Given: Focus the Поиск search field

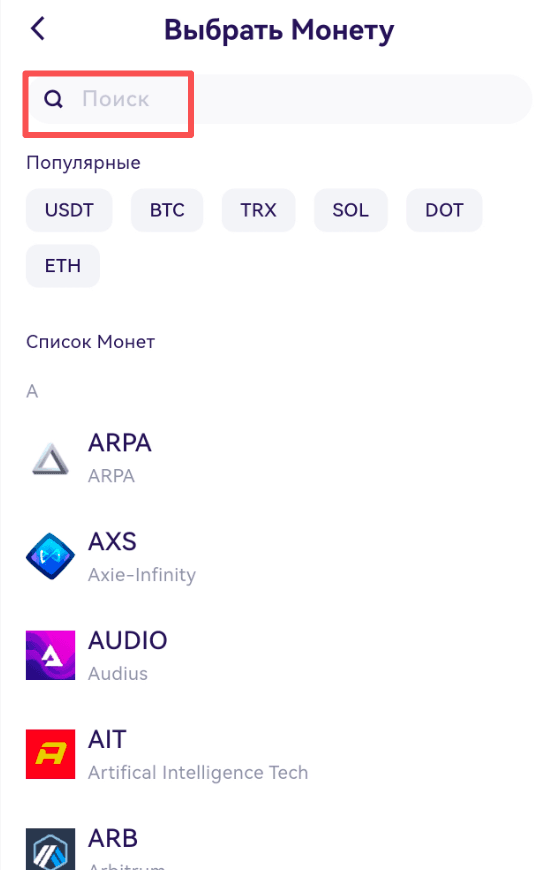Looking at the screenshot, I should pyautogui.click(x=279, y=99).
